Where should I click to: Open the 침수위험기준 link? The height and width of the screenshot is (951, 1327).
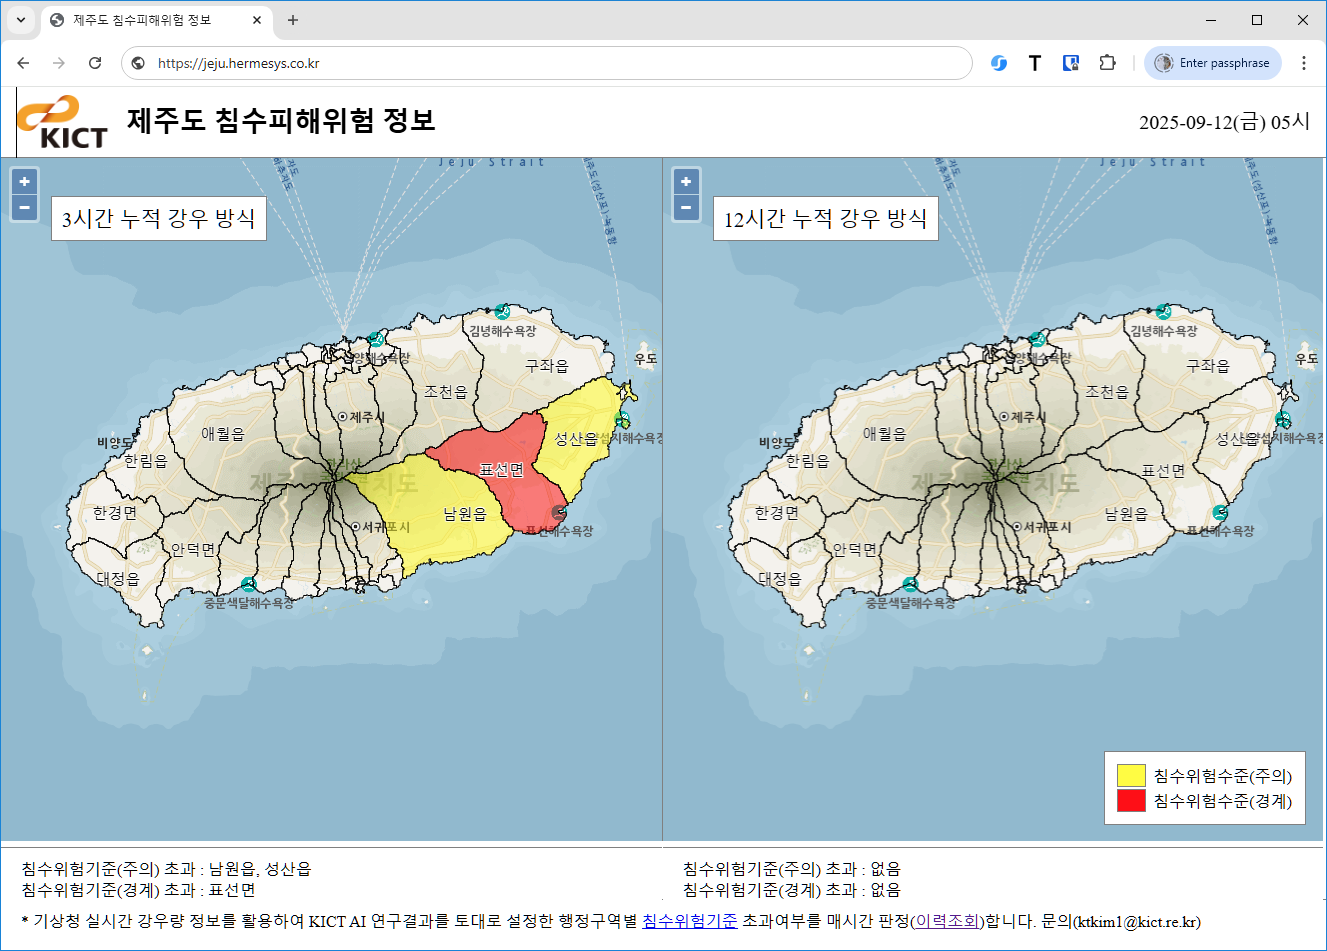pos(689,921)
